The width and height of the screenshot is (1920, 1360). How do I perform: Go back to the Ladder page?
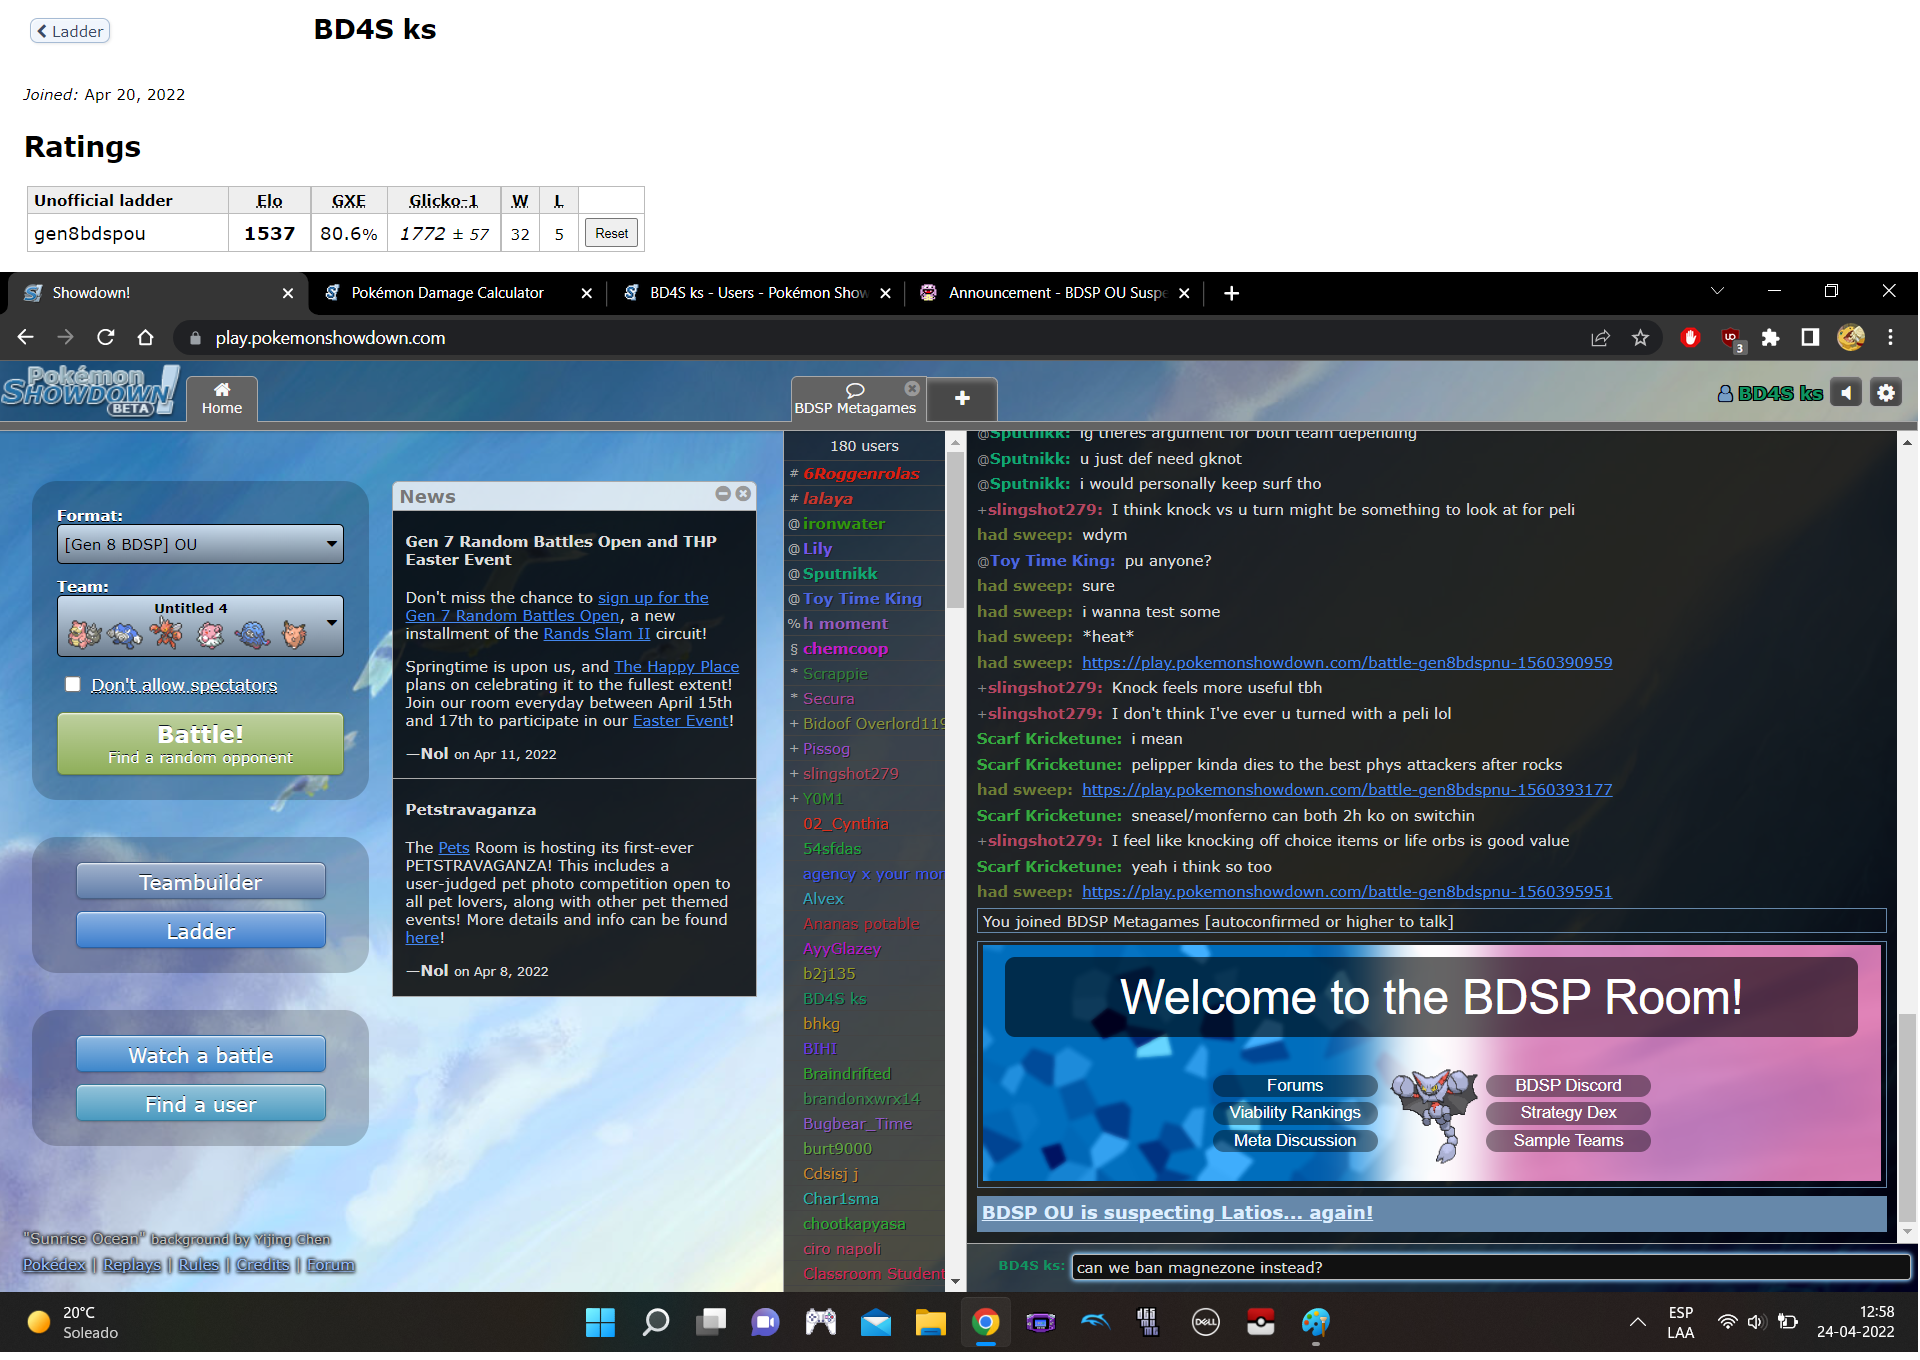point(70,31)
